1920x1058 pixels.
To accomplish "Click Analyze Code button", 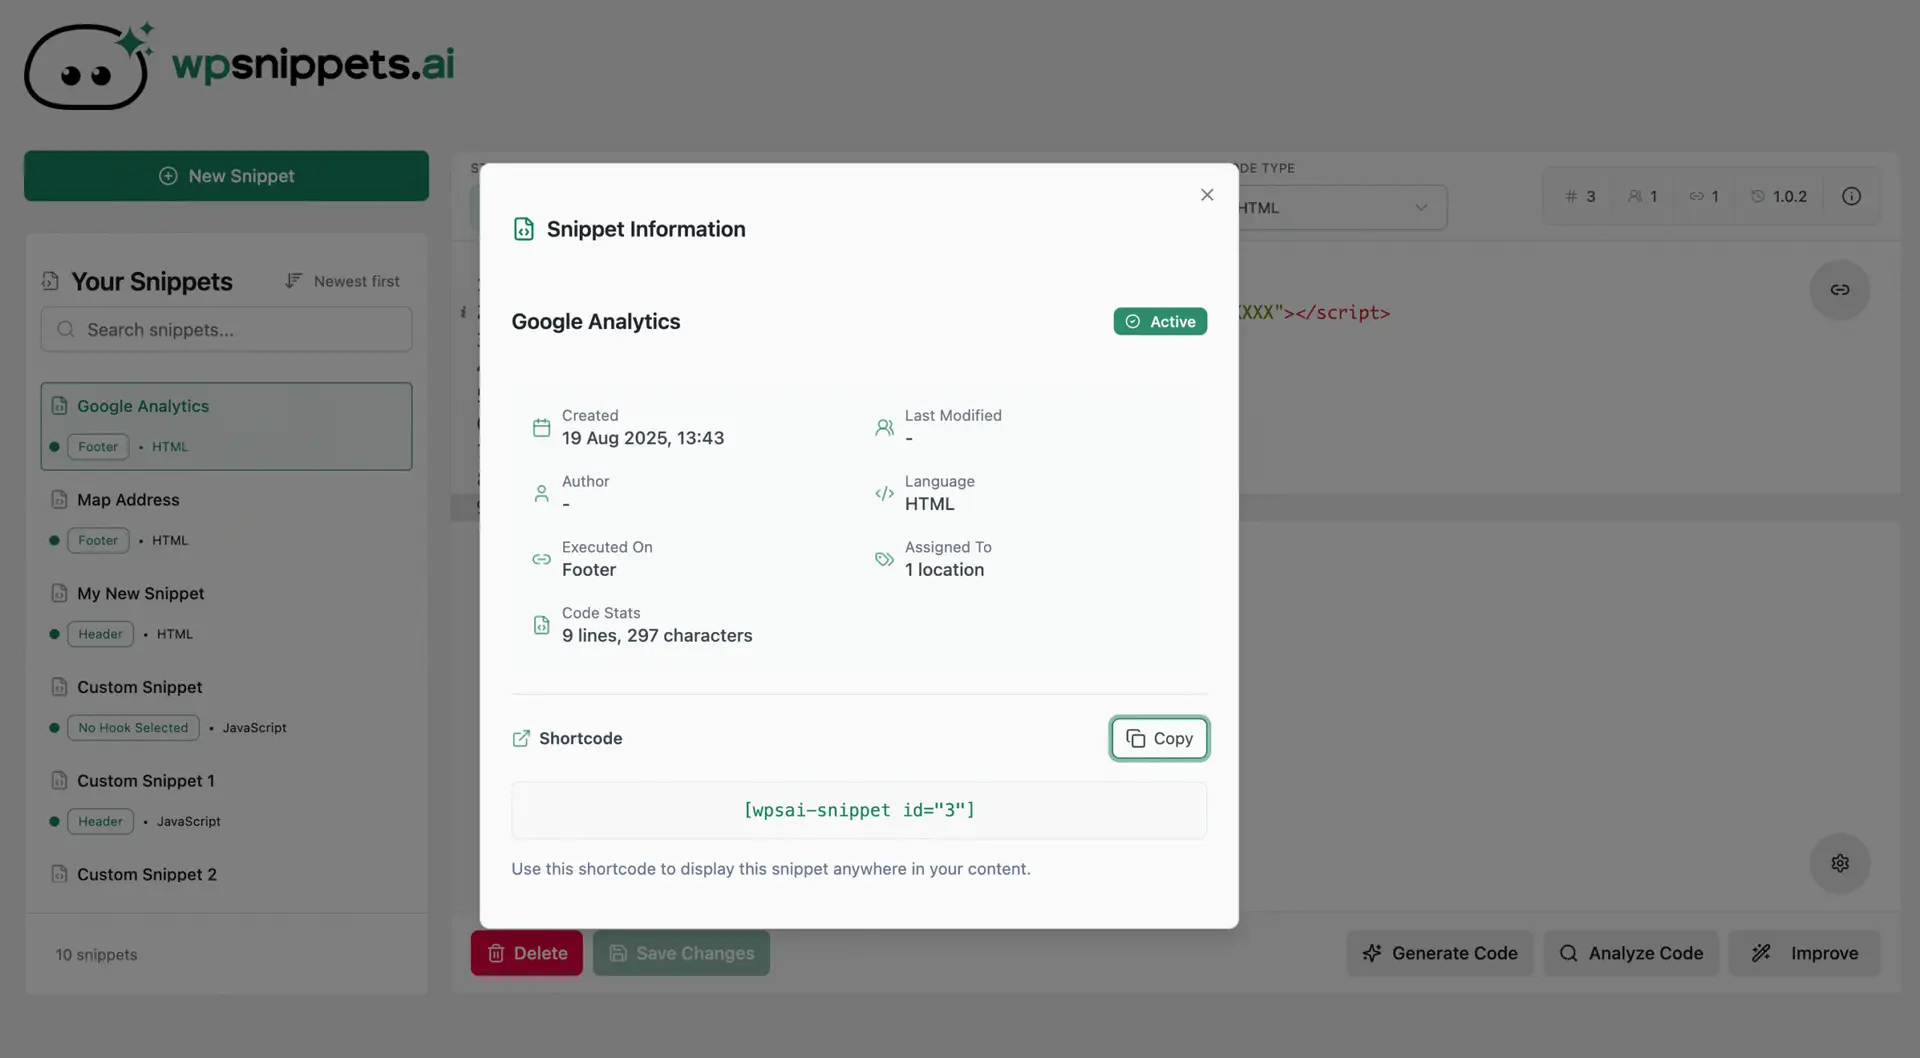I will click(x=1631, y=953).
